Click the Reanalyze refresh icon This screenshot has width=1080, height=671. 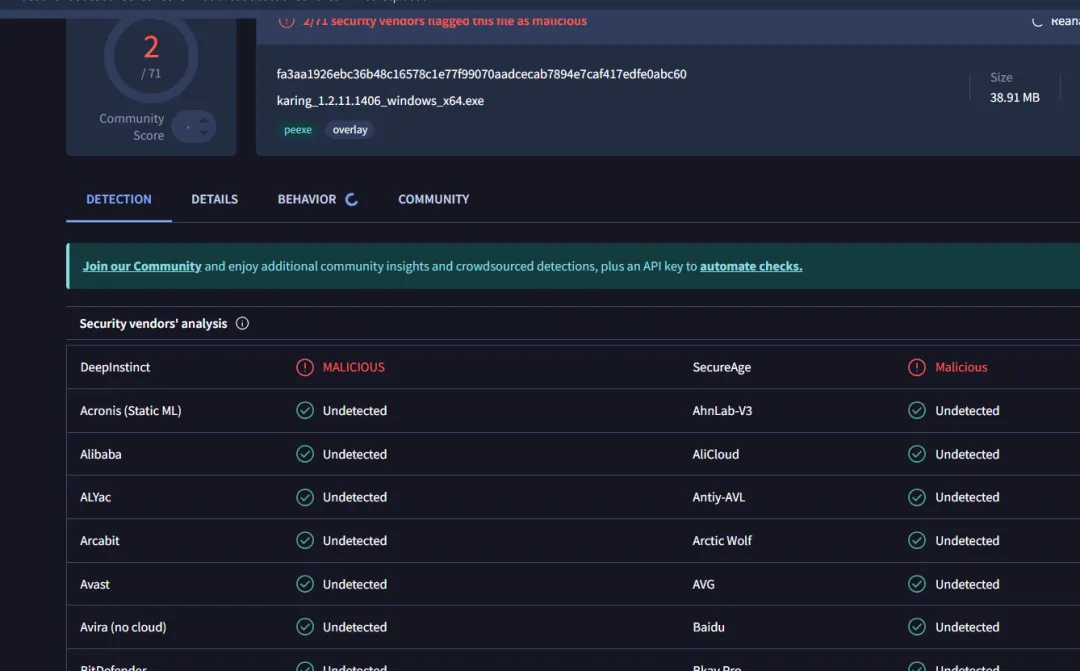(x=1037, y=21)
